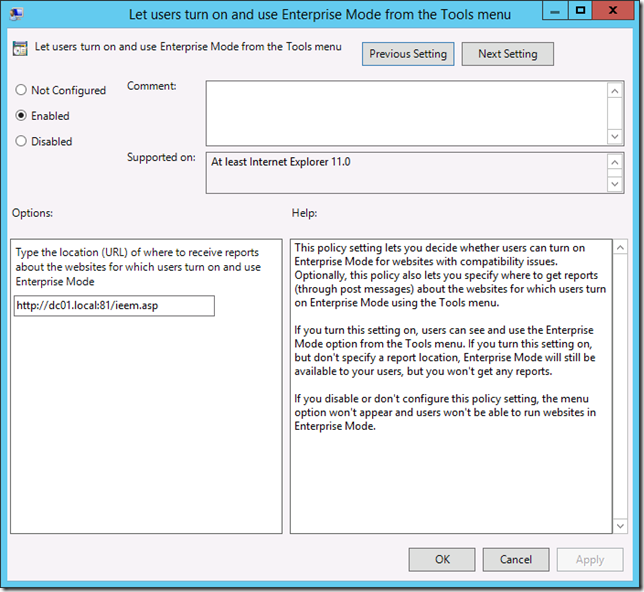Select the Disabled radio button
Screen dimensions: 644x592
tap(21, 142)
